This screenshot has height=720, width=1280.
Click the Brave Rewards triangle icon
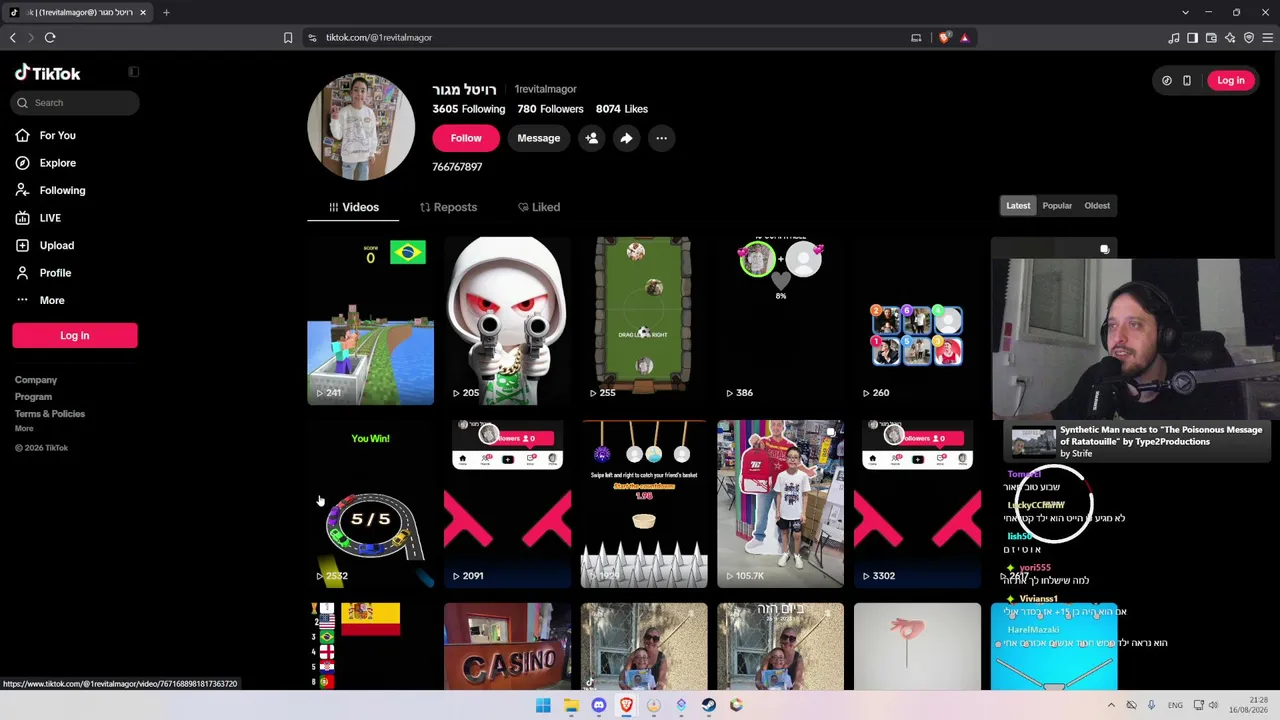click(965, 38)
